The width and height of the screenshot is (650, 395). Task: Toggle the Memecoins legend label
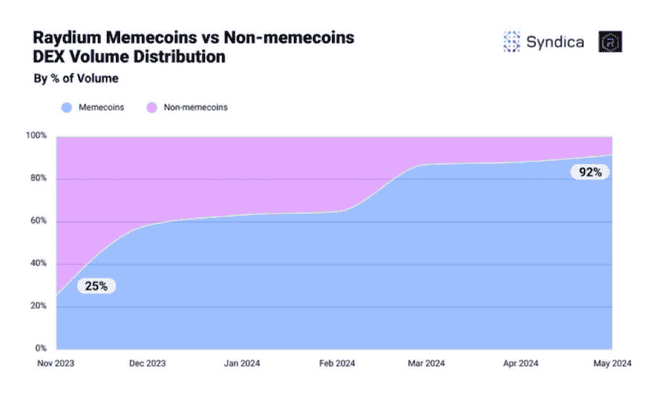(x=101, y=107)
